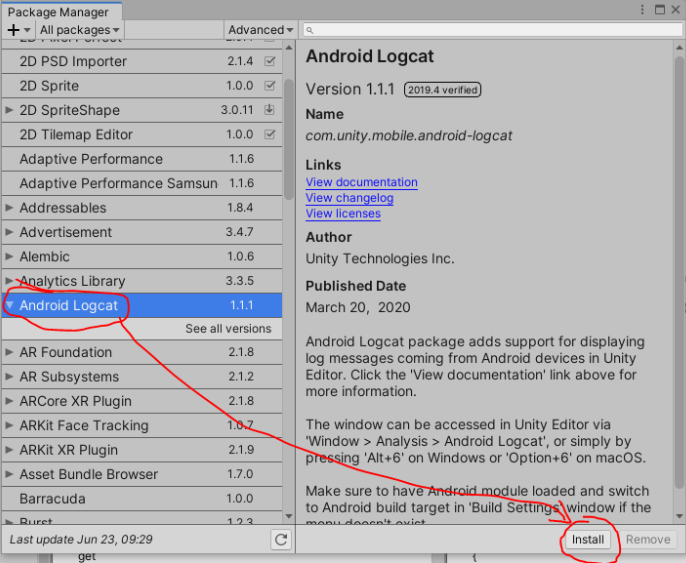Viewport: 686px width, 563px height.
Task: Expand the Analytics Library entry
Action: coord(9,280)
